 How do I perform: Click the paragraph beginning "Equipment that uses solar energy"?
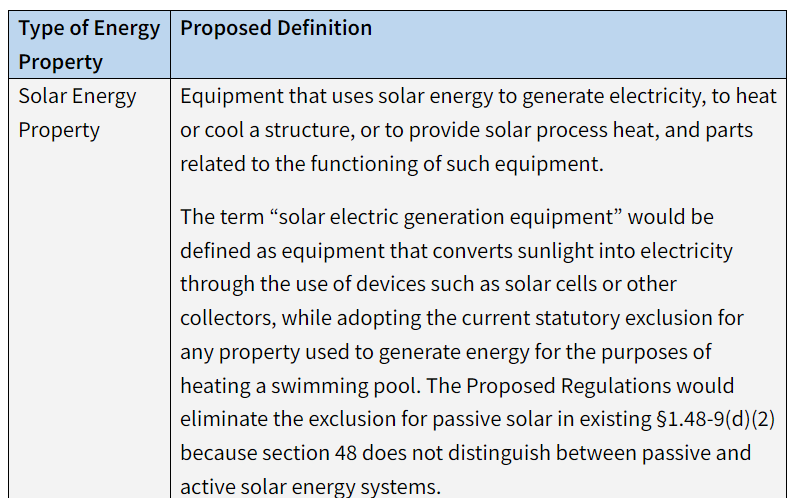point(466,130)
